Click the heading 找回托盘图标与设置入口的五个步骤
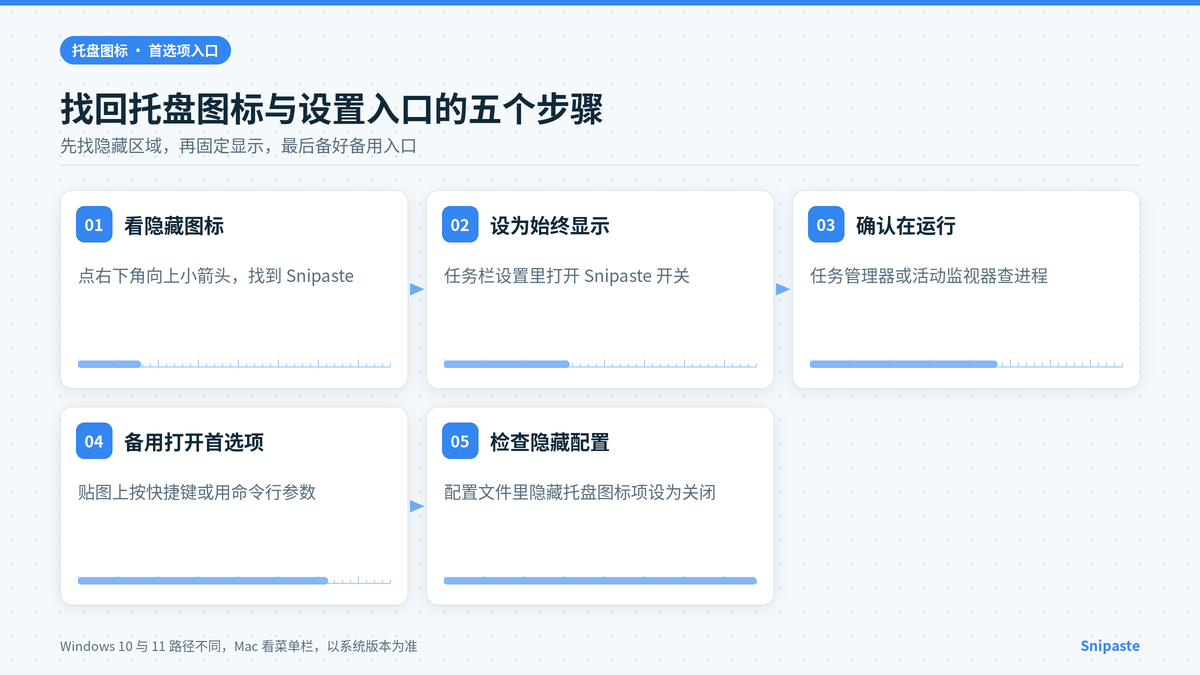Viewport: 1200px width, 675px height. [331, 109]
